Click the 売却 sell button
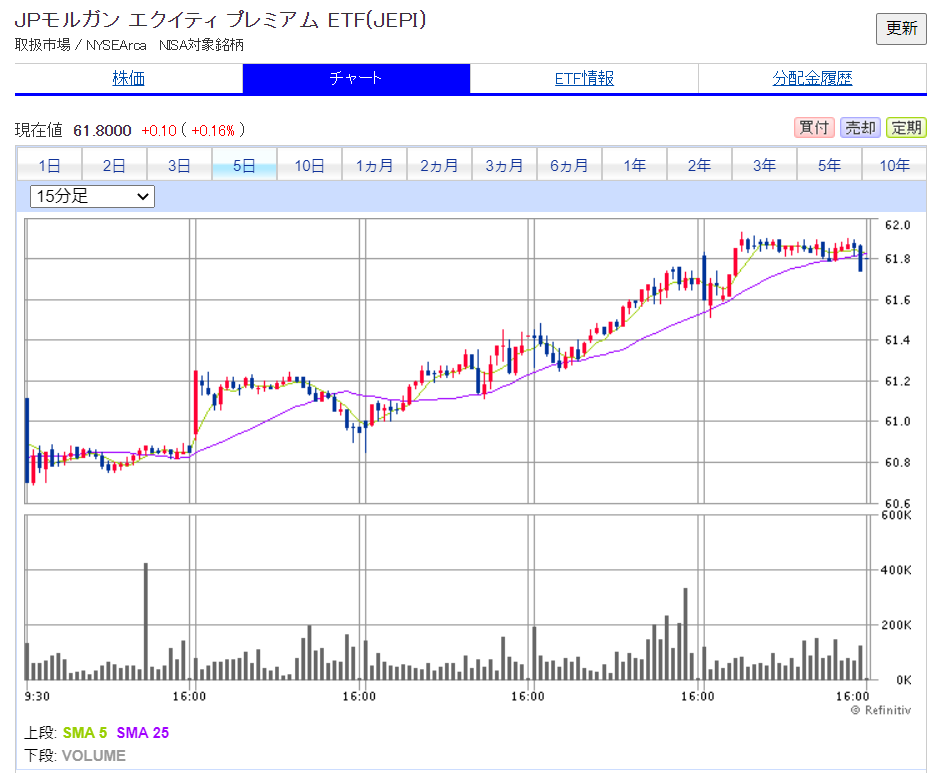The width and height of the screenshot is (940, 773). tap(860, 128)
